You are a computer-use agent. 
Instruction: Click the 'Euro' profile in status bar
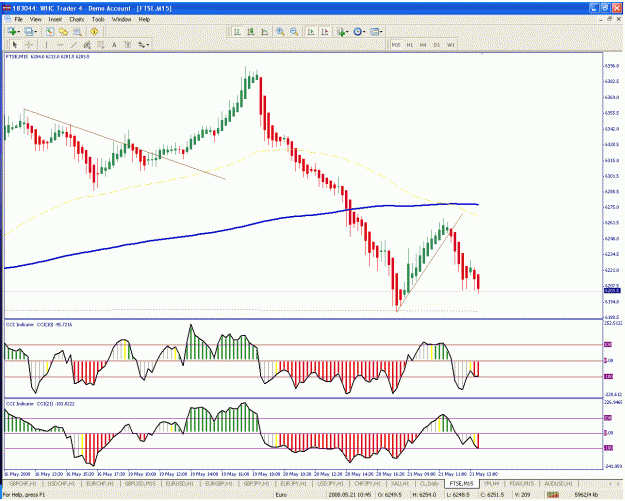pyautogui.click(x=281, y=495)
